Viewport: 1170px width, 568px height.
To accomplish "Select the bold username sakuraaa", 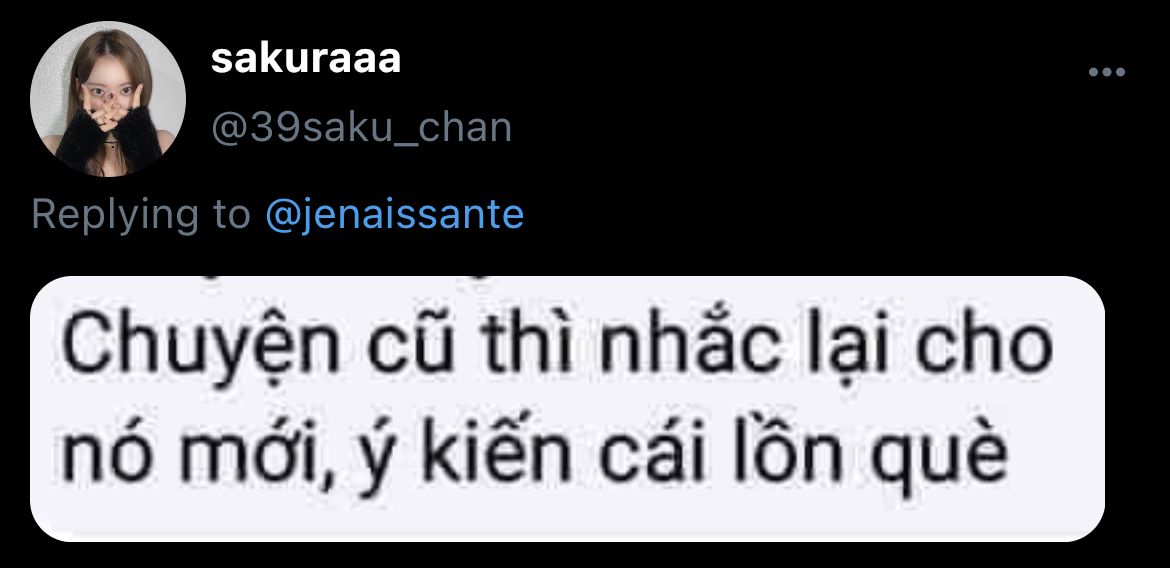I will click(306, 59).
